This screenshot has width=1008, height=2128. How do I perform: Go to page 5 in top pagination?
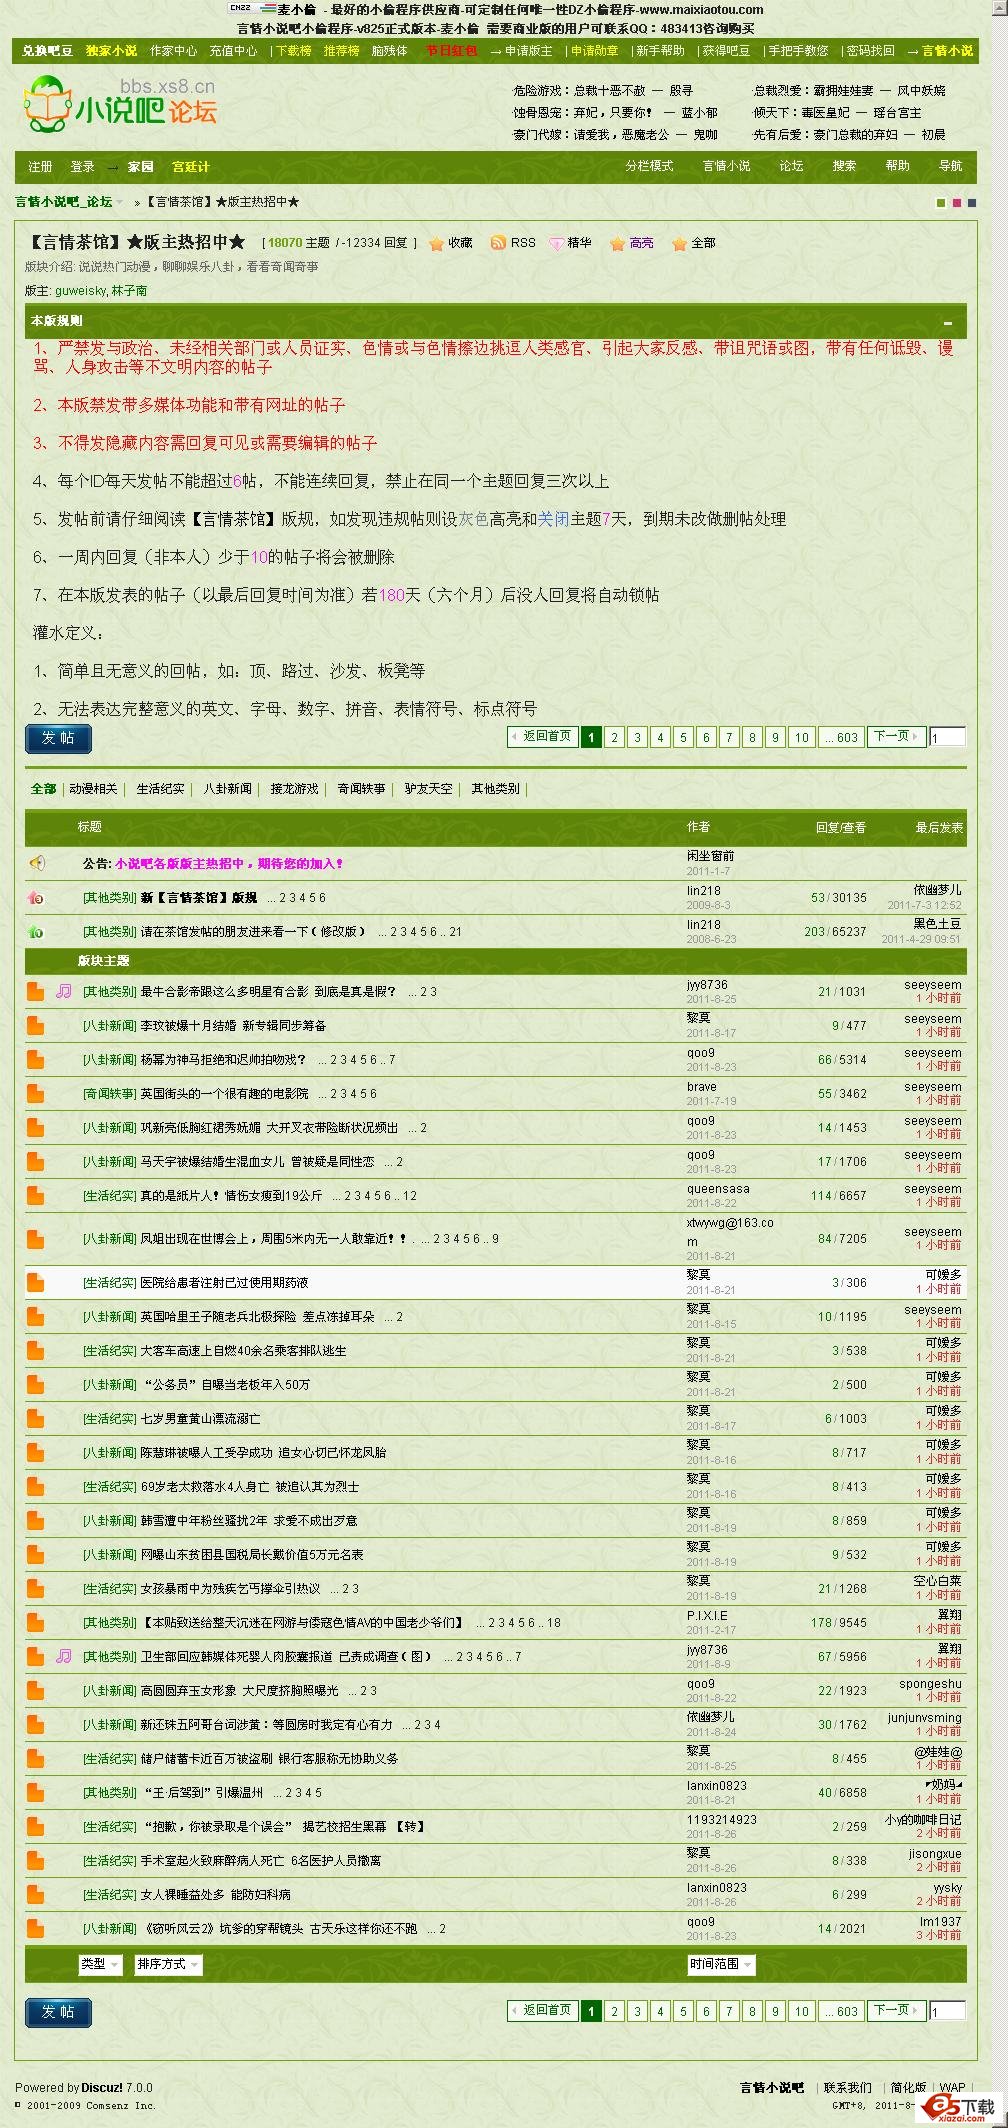tap(683, 737)
